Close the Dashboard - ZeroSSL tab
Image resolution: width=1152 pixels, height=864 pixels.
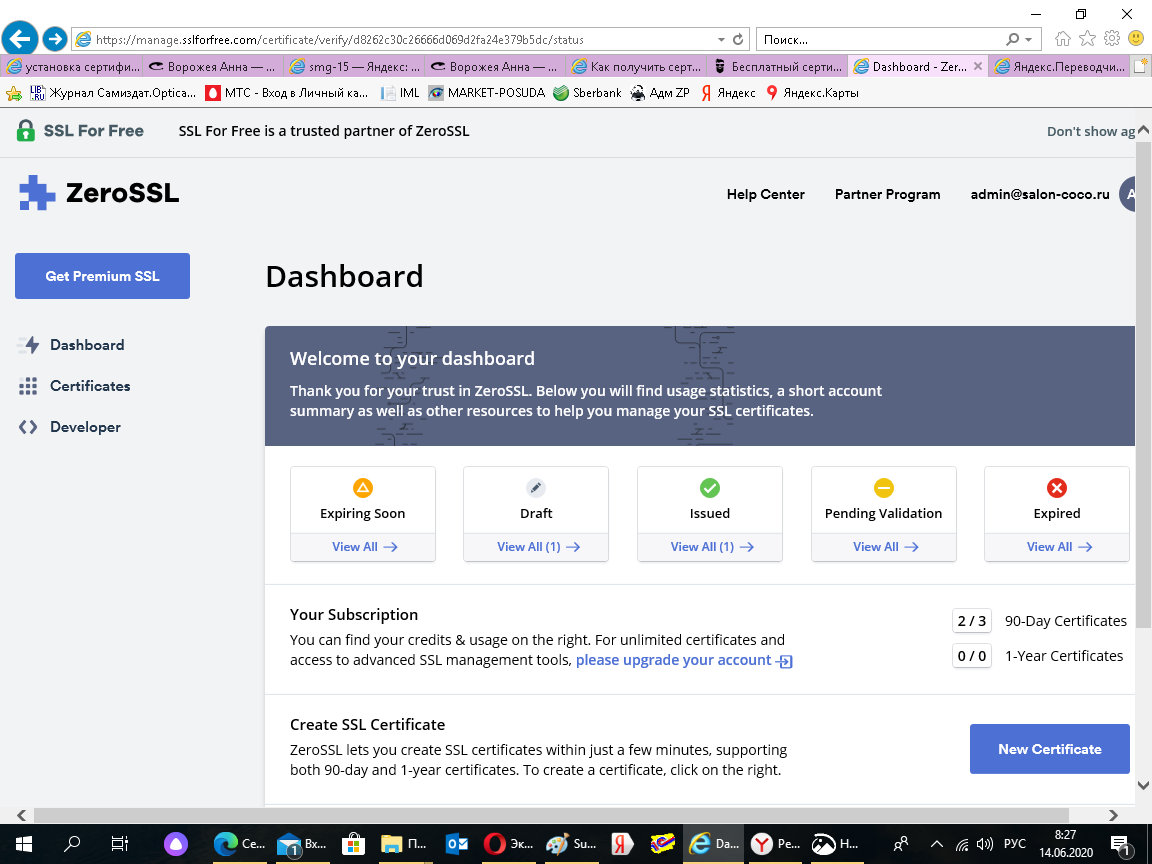(978, 66)
